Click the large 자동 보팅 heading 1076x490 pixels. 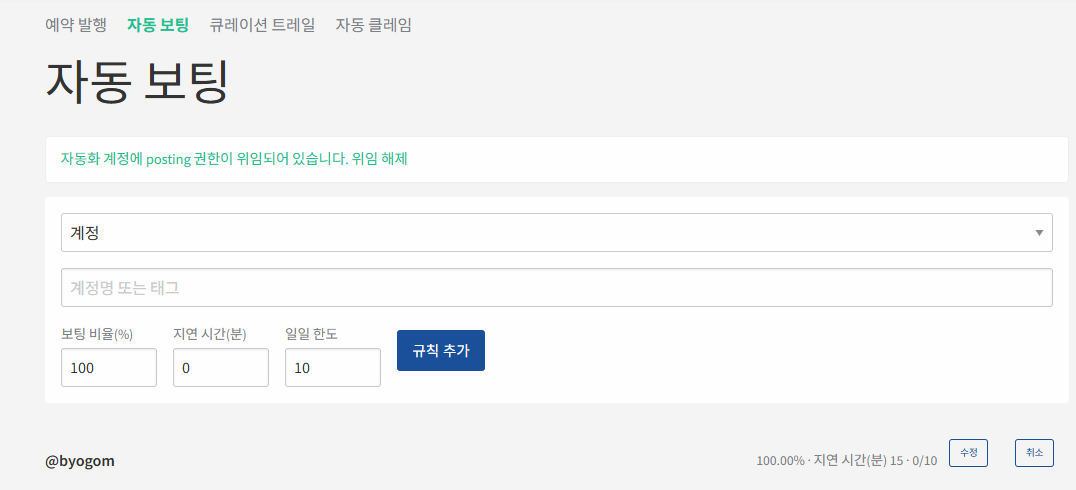point(136,82)
